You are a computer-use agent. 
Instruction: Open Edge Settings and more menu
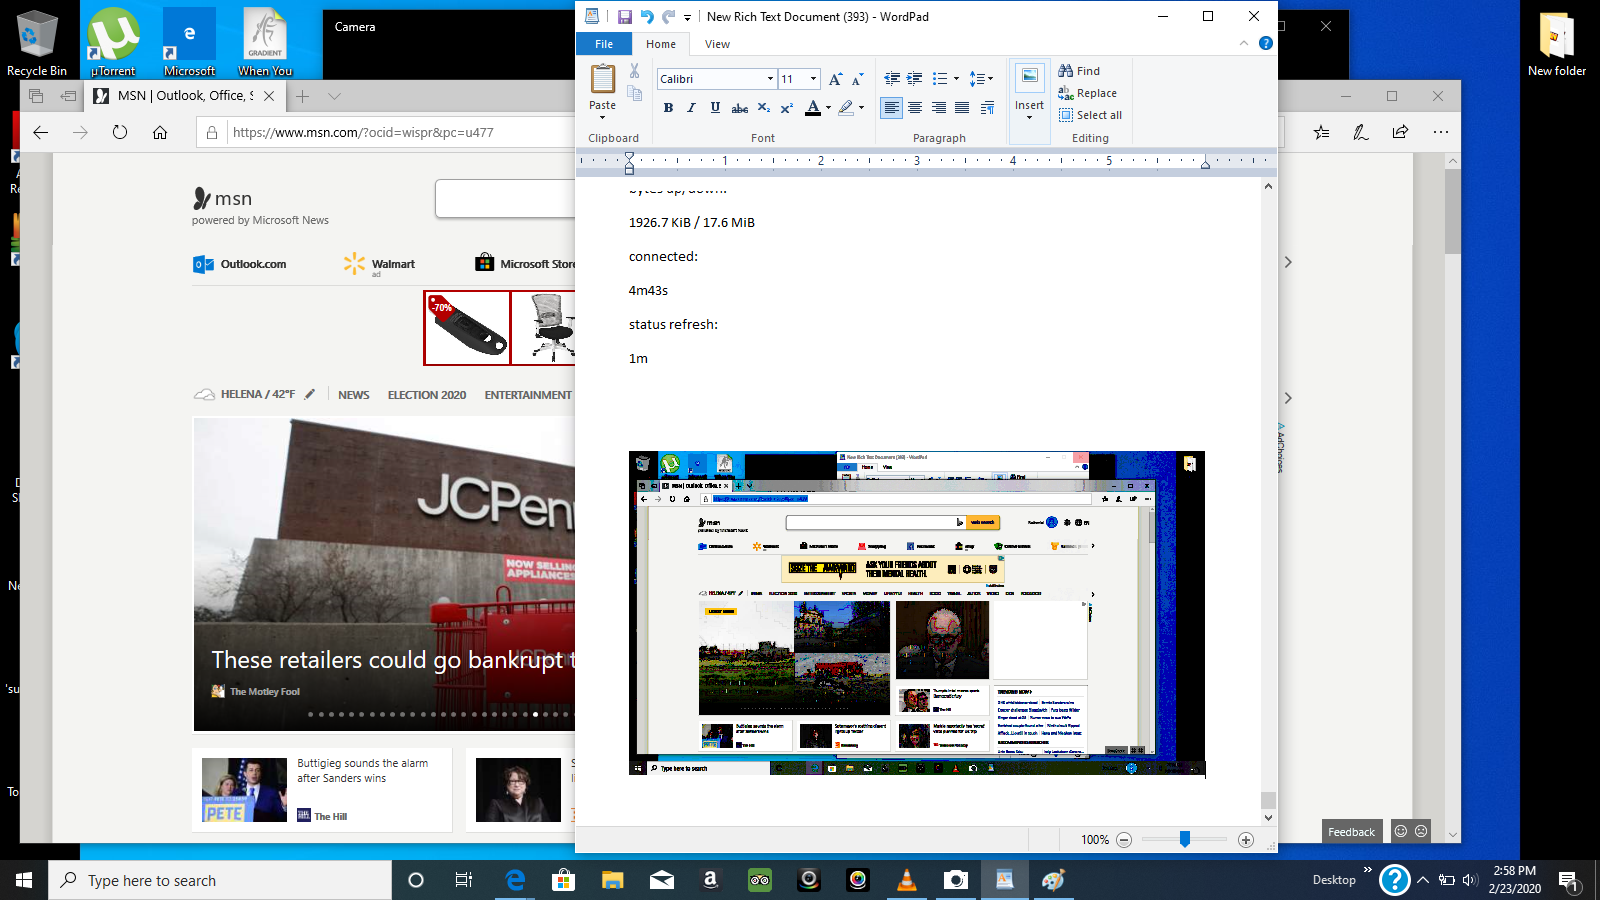1440,132
